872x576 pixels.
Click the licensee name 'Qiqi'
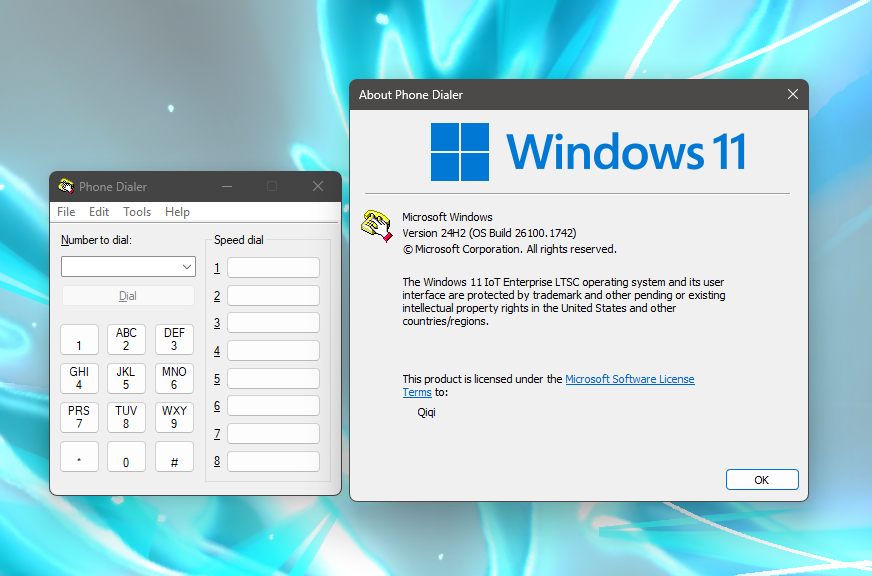pyautogui.click(x=426, y=413)
